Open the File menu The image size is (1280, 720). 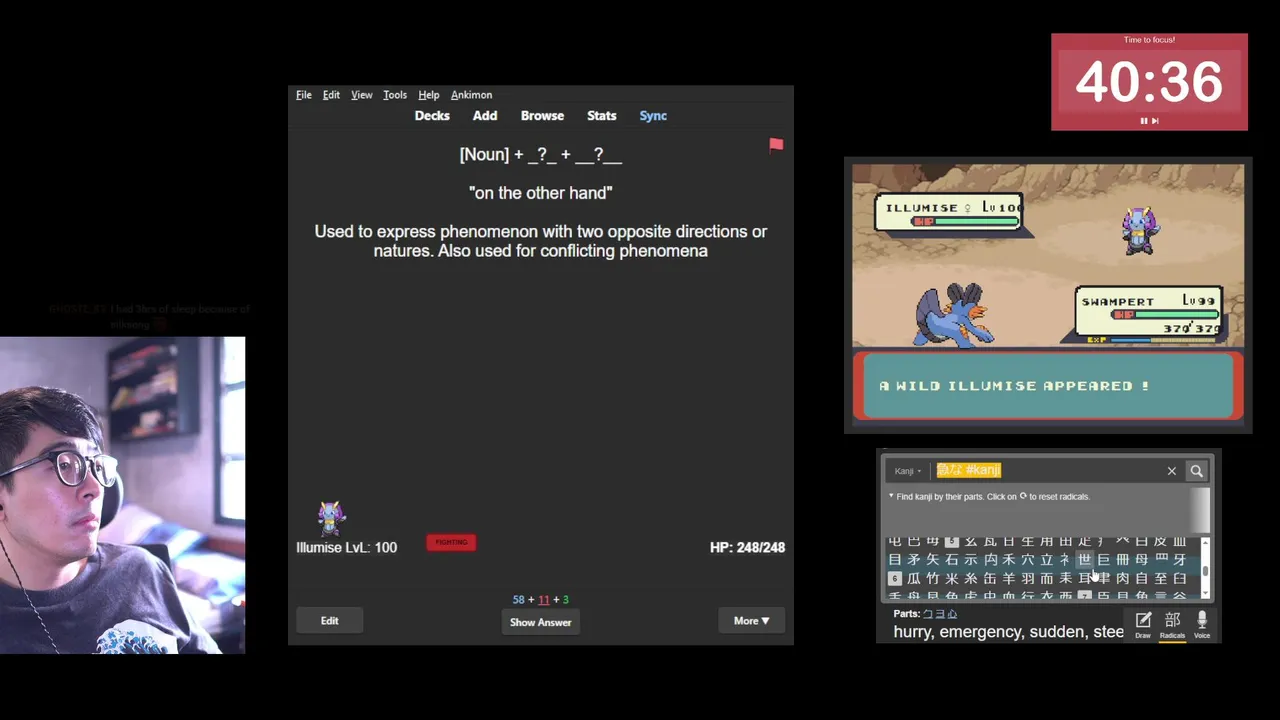click(x=304, y=95)
